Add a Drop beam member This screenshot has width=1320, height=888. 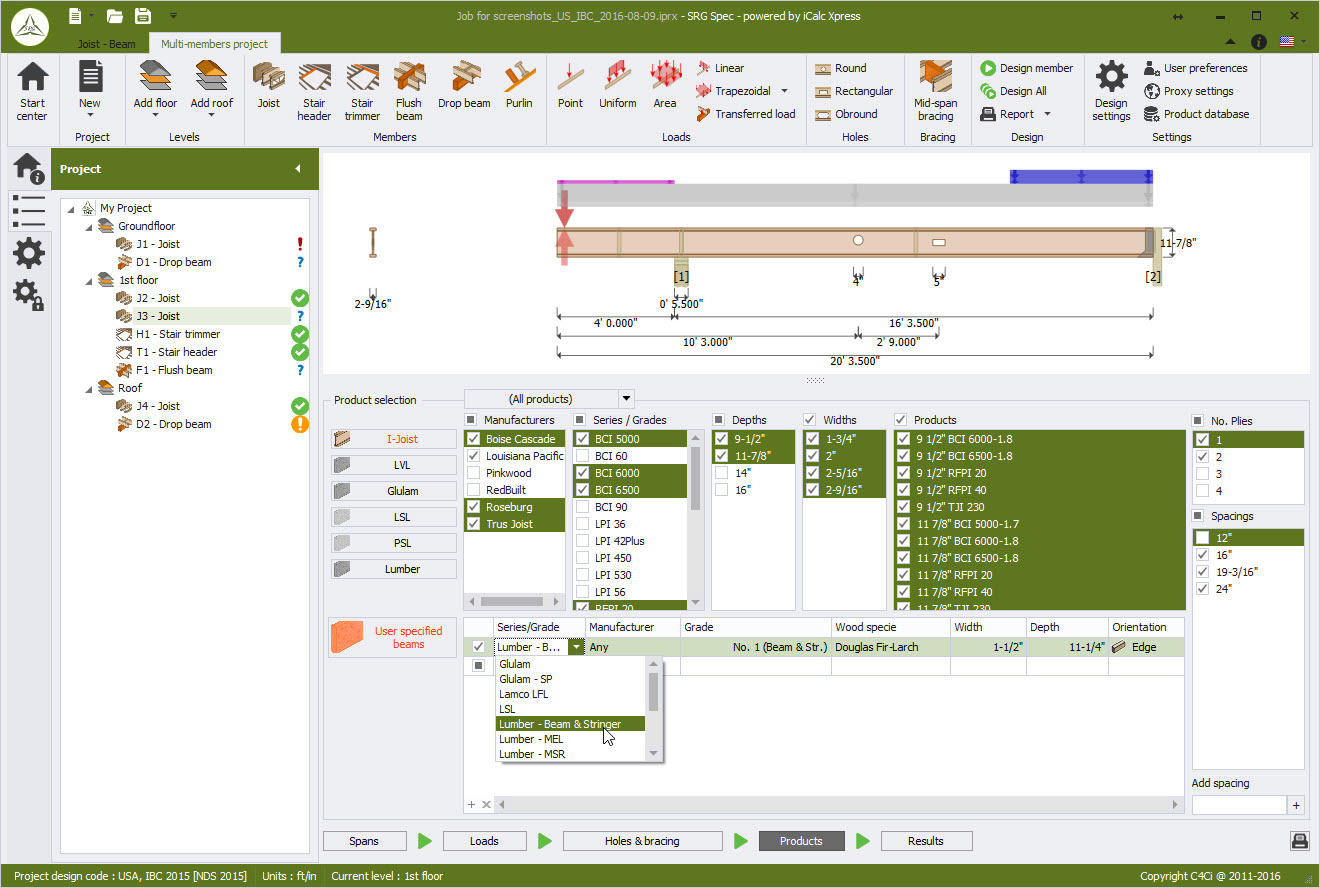coord(464,86)
